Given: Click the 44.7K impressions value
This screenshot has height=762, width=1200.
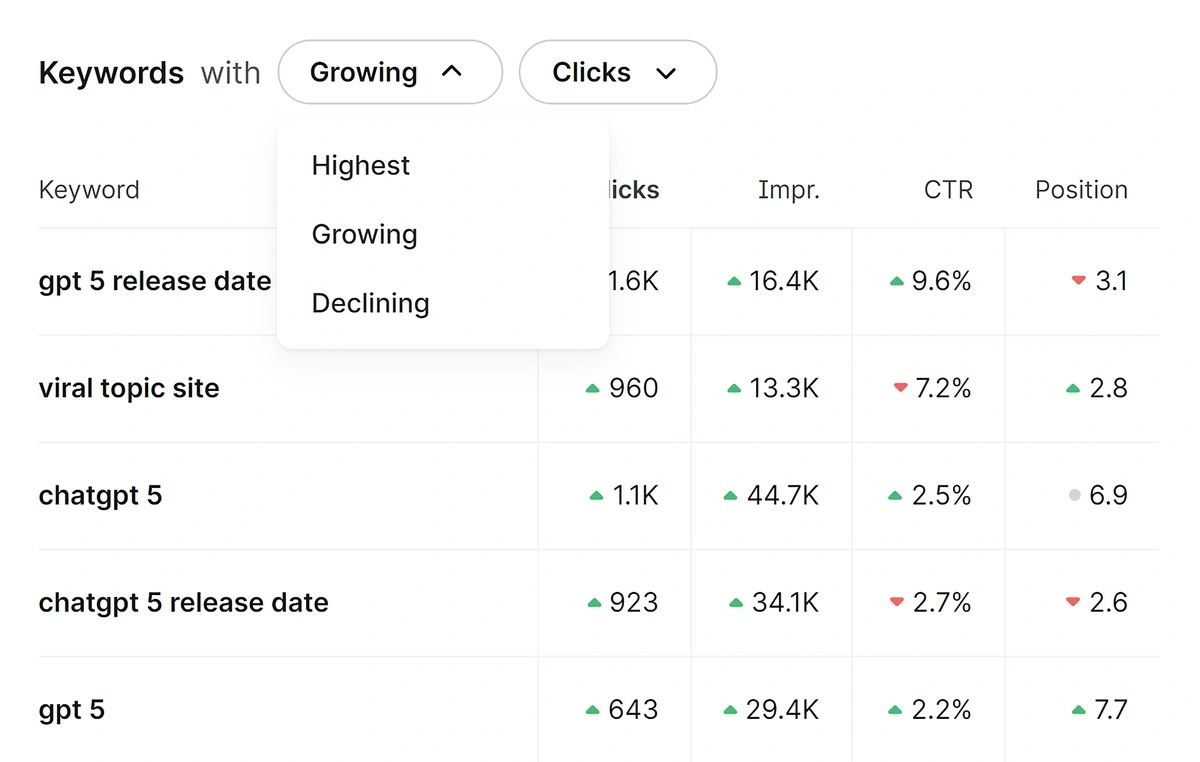Looking at the screenshot, I should tap(783, 495).
